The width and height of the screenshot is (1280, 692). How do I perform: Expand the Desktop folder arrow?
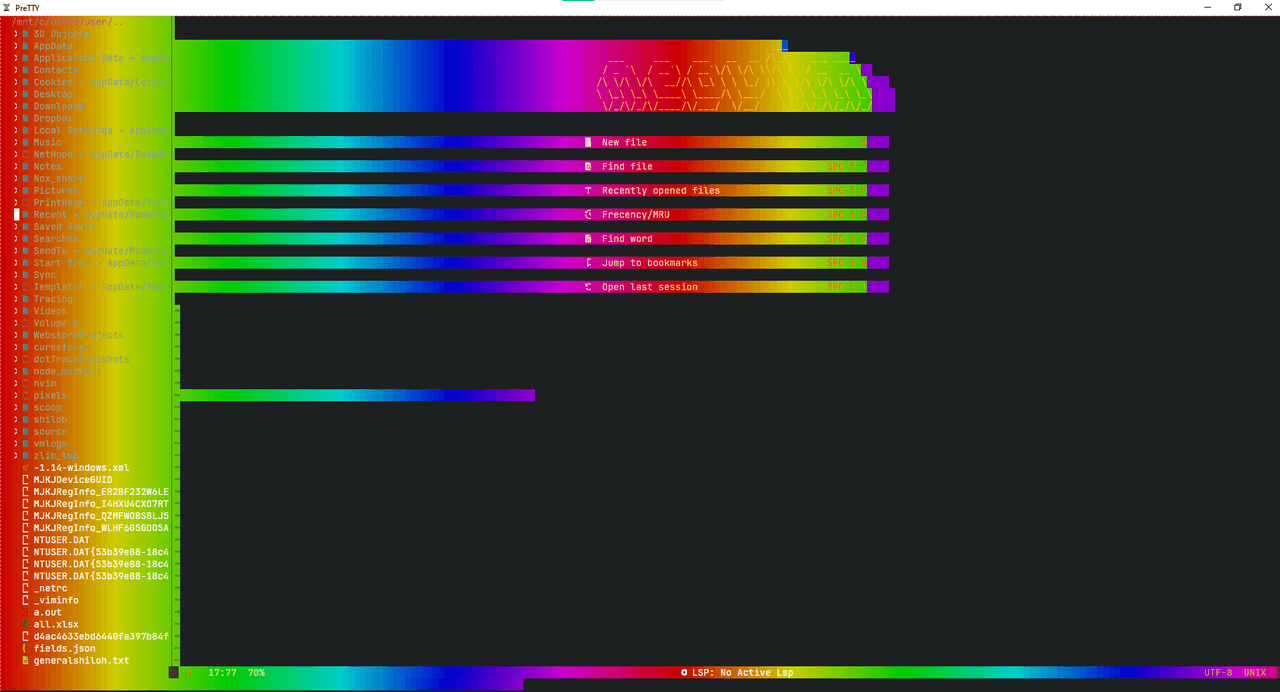(x=16, y=94)
